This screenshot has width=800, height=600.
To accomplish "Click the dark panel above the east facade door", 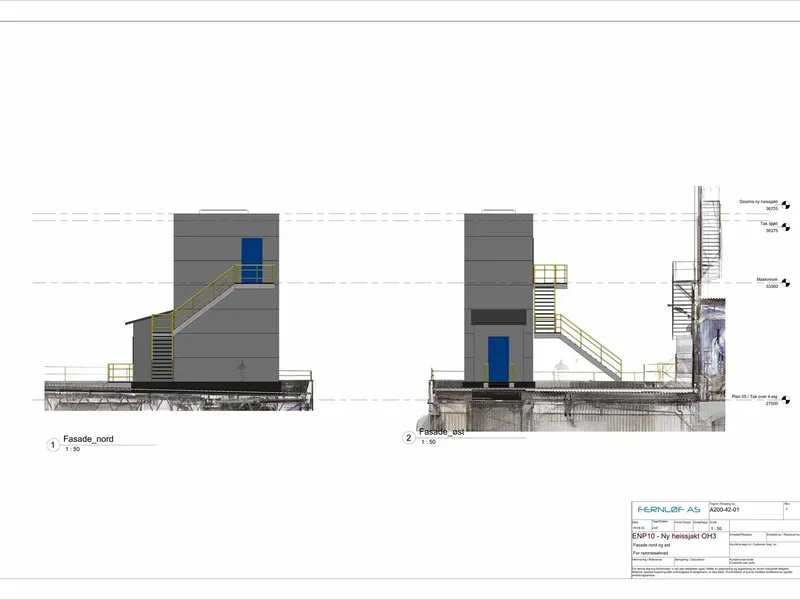I will coord(498,317).
